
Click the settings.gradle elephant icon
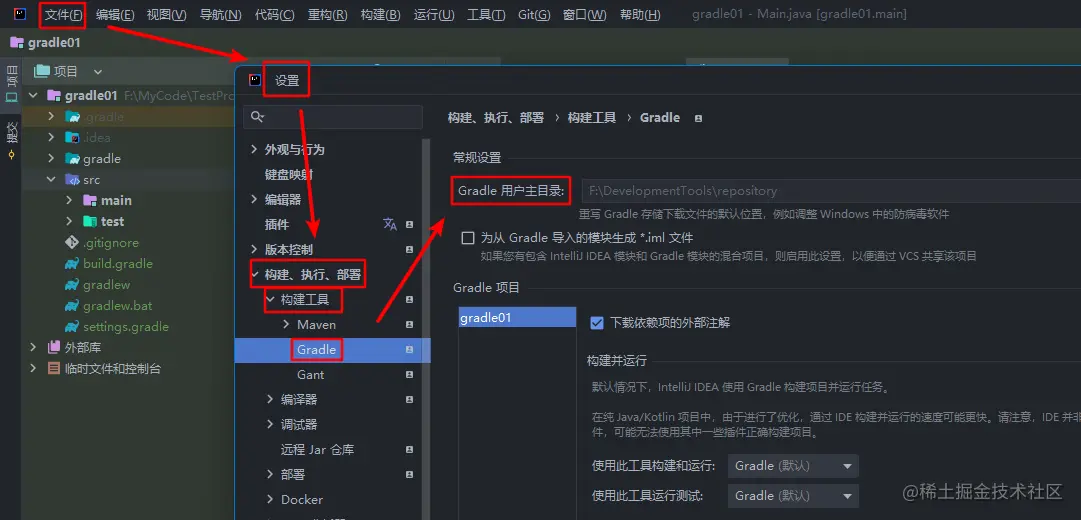[x=72, y=327]
